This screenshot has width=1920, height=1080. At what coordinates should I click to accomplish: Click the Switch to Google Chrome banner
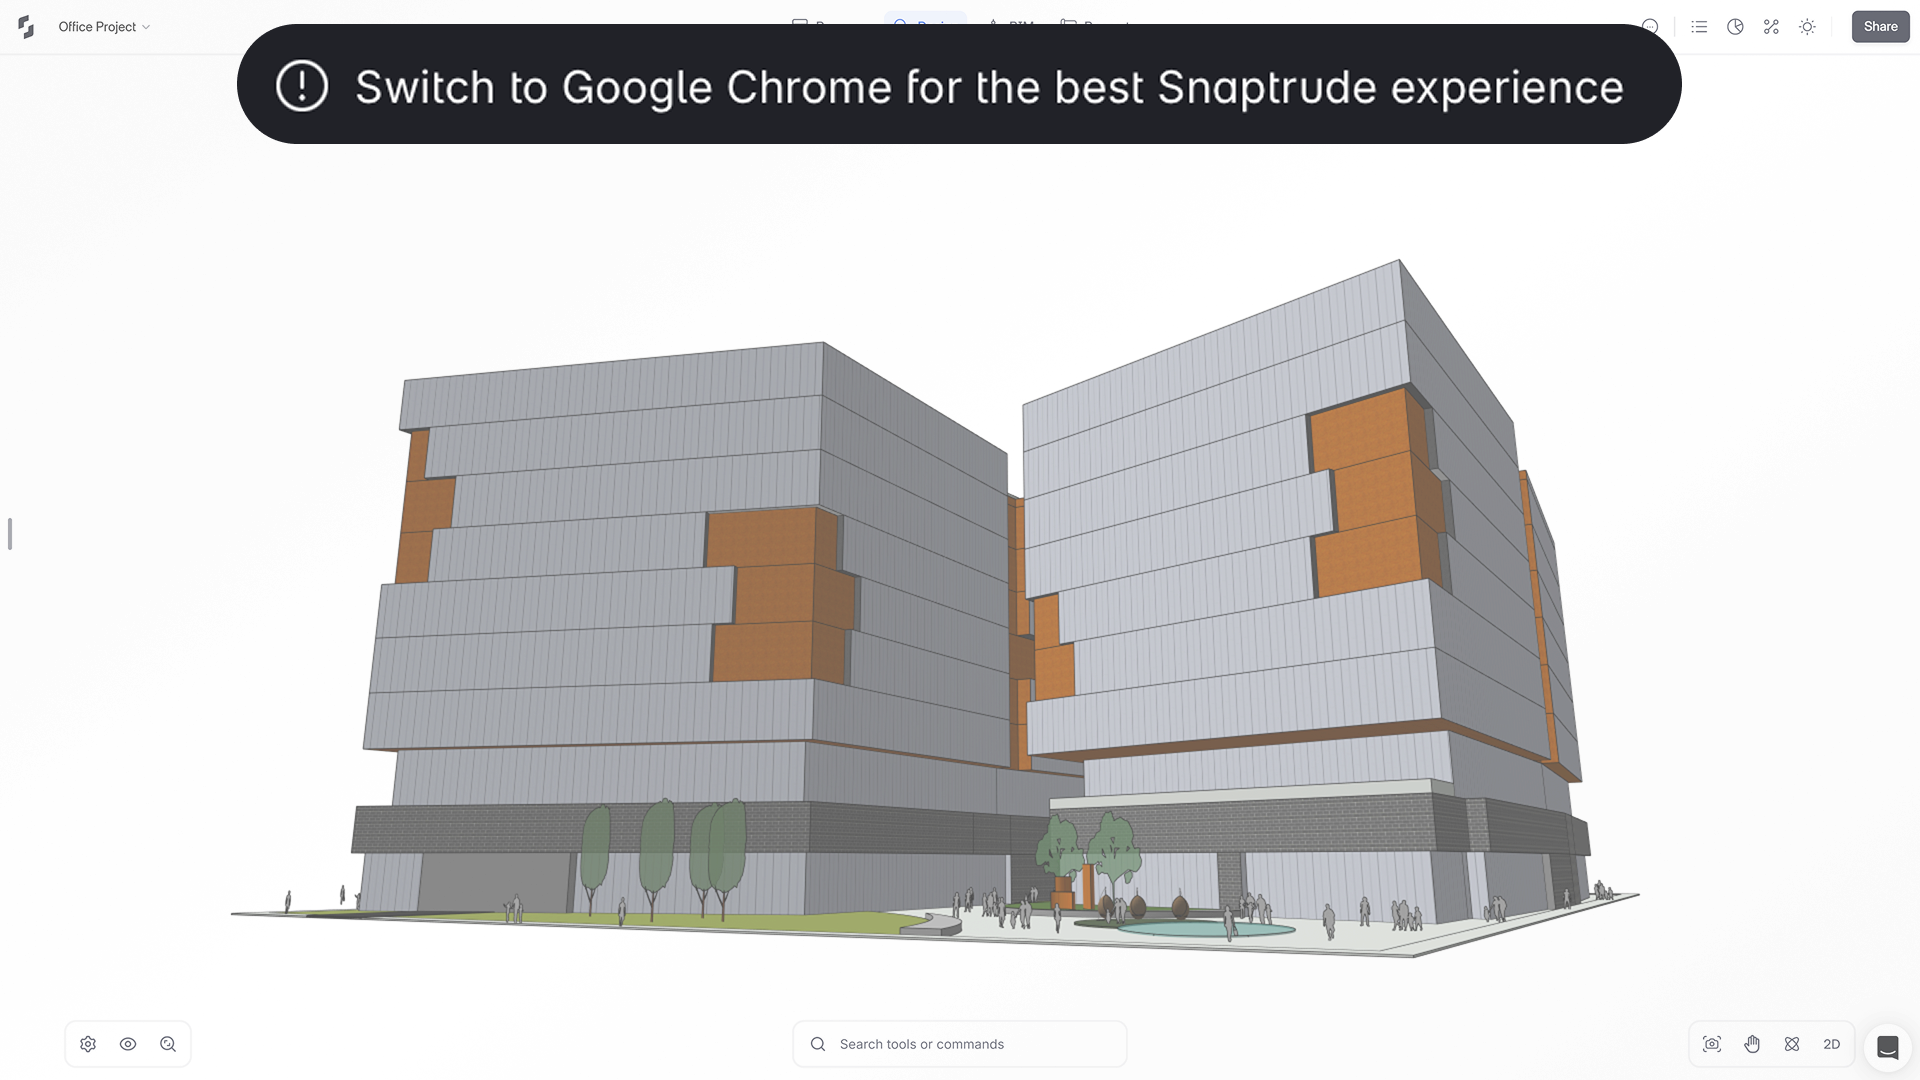point(958,86)
